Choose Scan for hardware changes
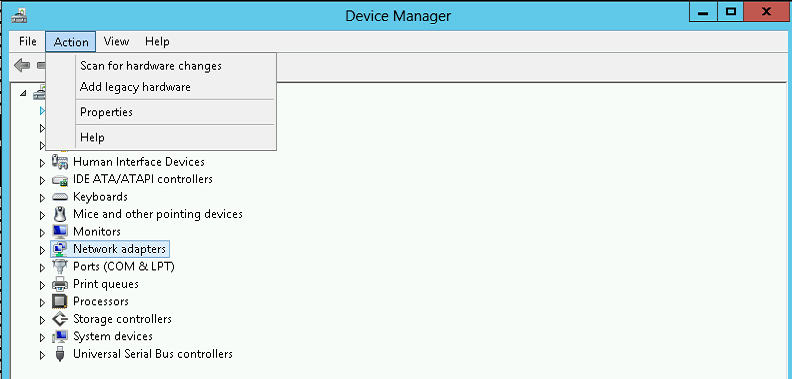792x379 pixels. (x=151, y=66)
